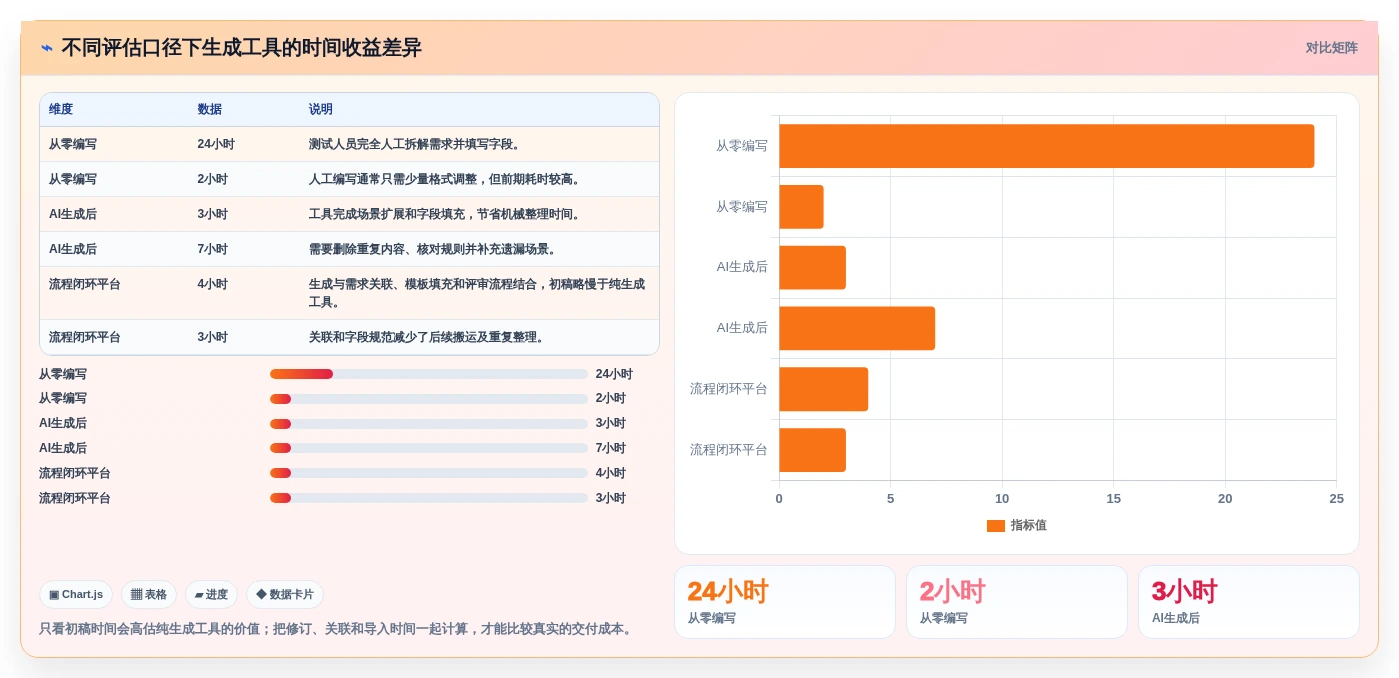Open the 2小时 从零编写 data card

coord(1017,602)
